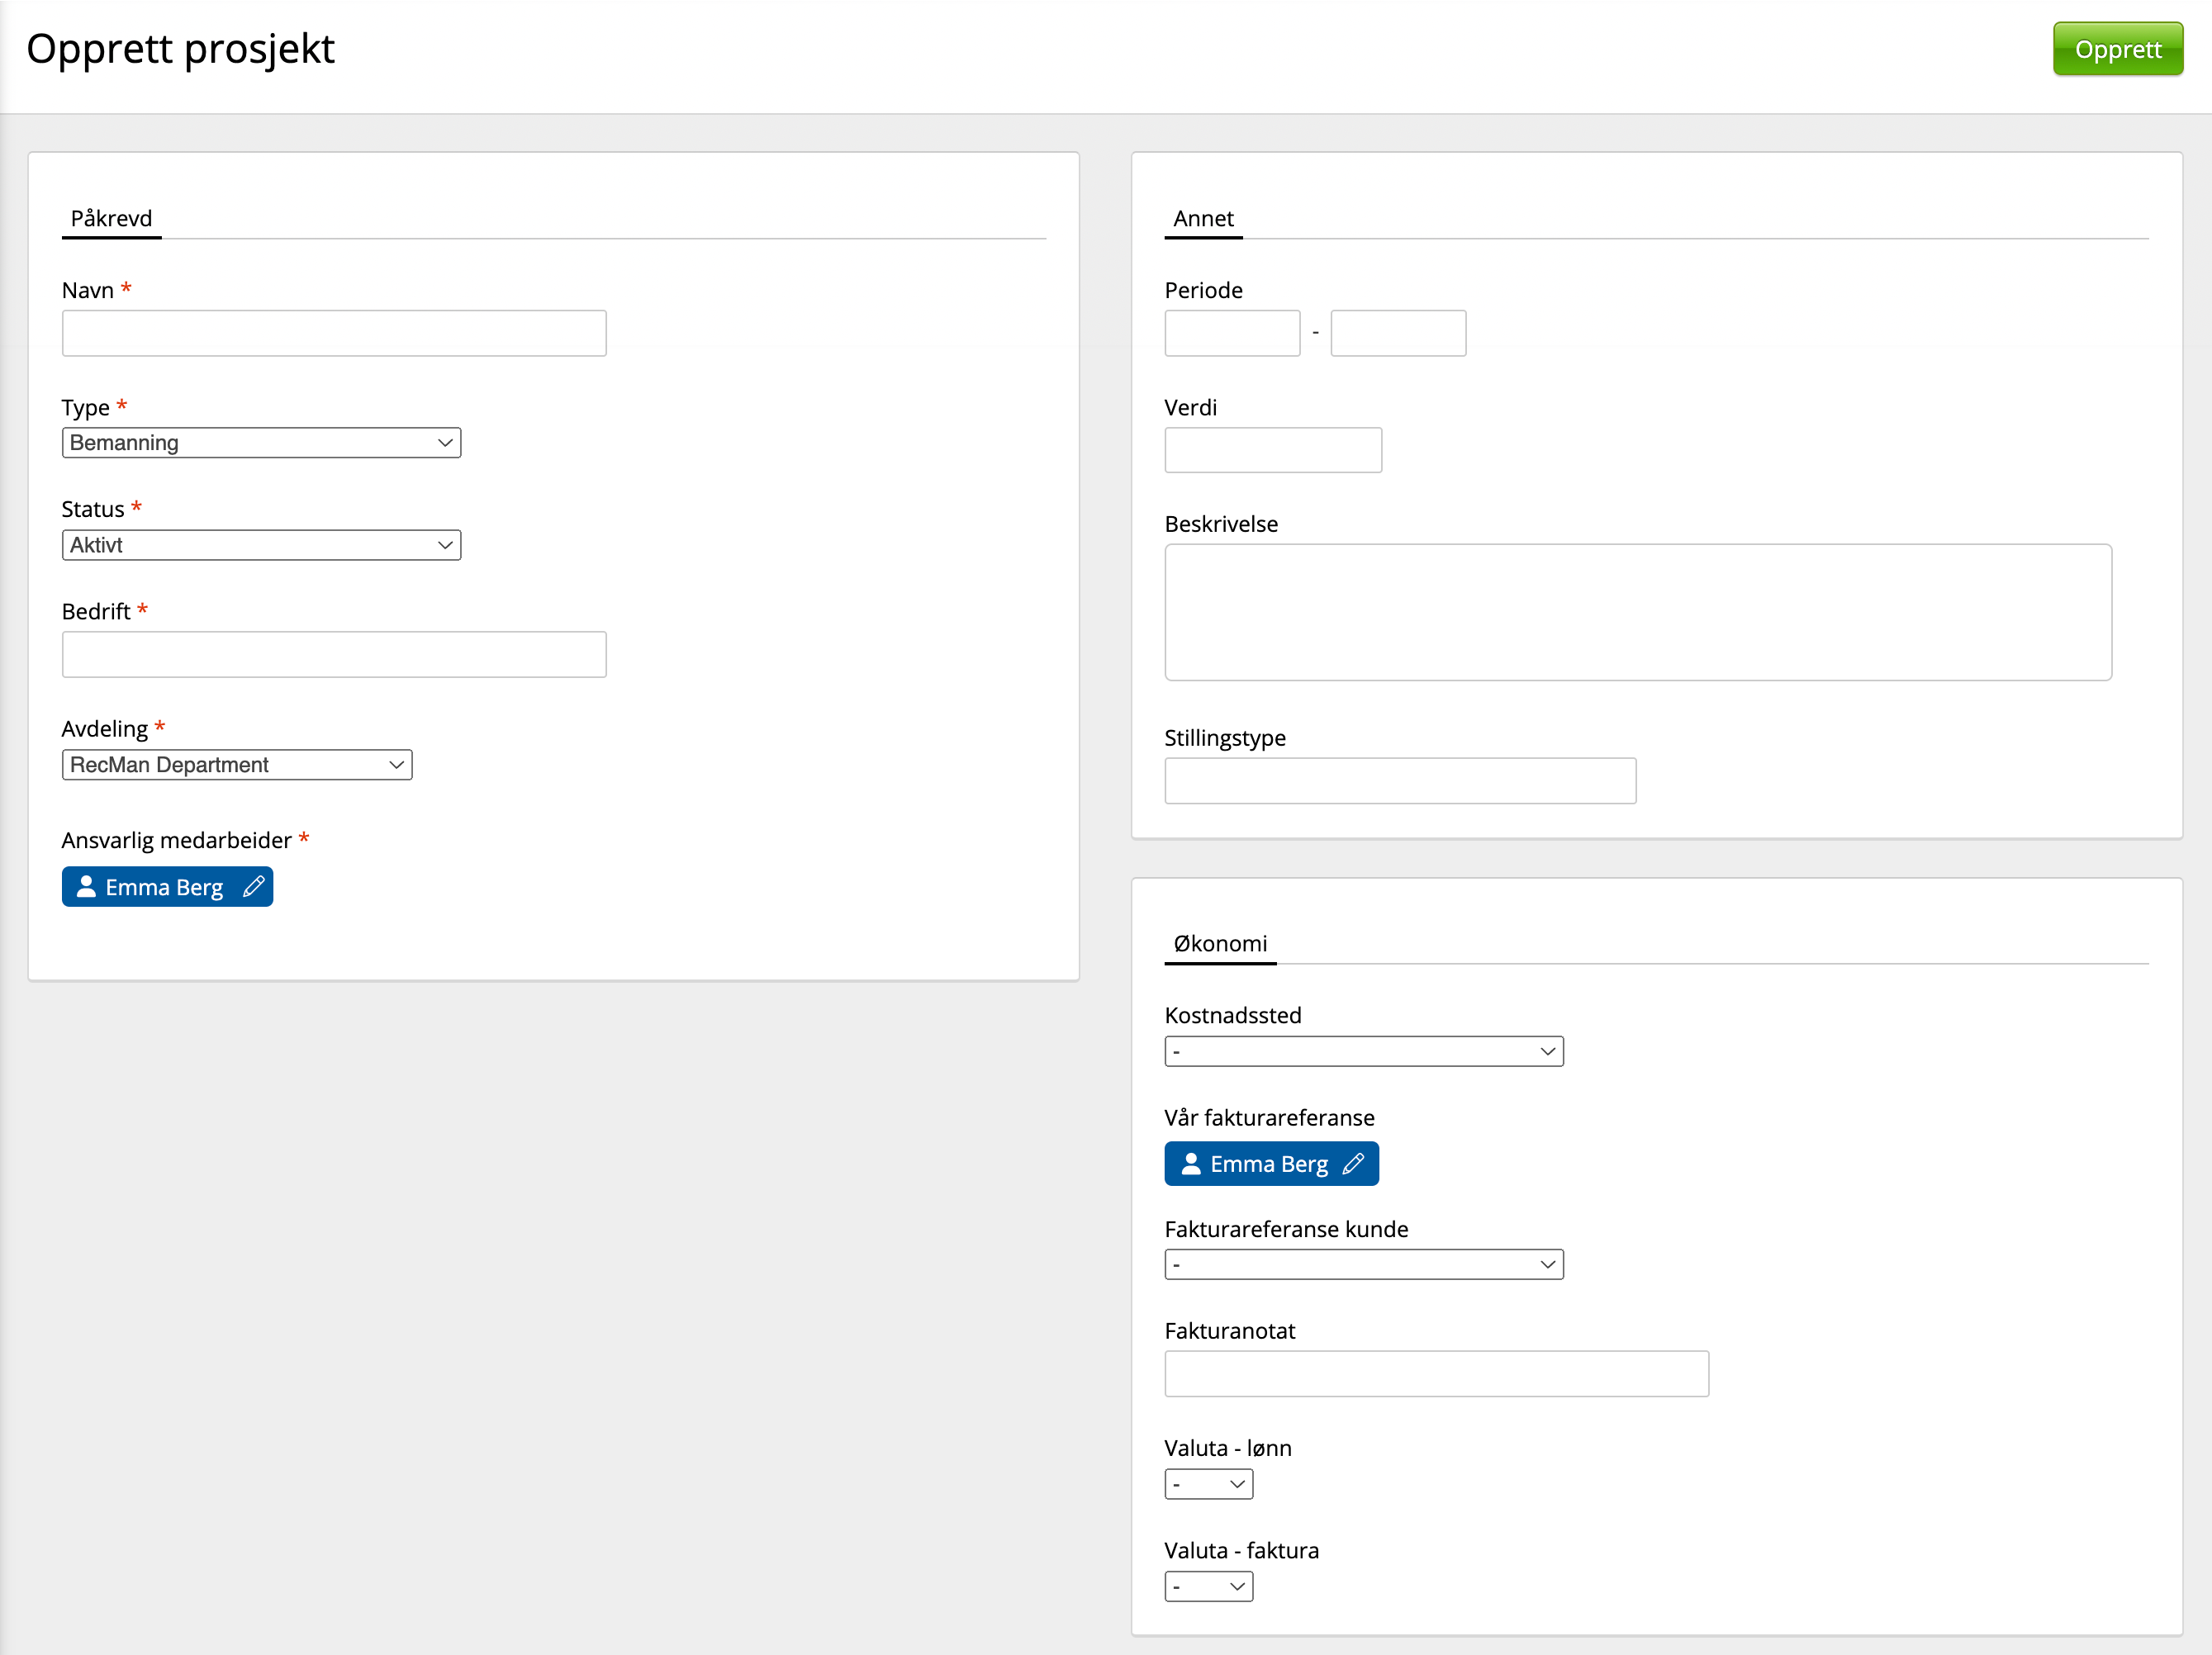Expand the Avdeling RecMan Department dropdown
The height and width of the screenshot is (1655, 2212).
click(x=237, y=765)
